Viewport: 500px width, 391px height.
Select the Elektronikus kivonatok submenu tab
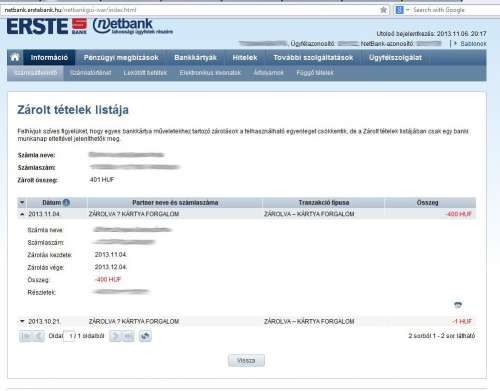coord(210,73)
